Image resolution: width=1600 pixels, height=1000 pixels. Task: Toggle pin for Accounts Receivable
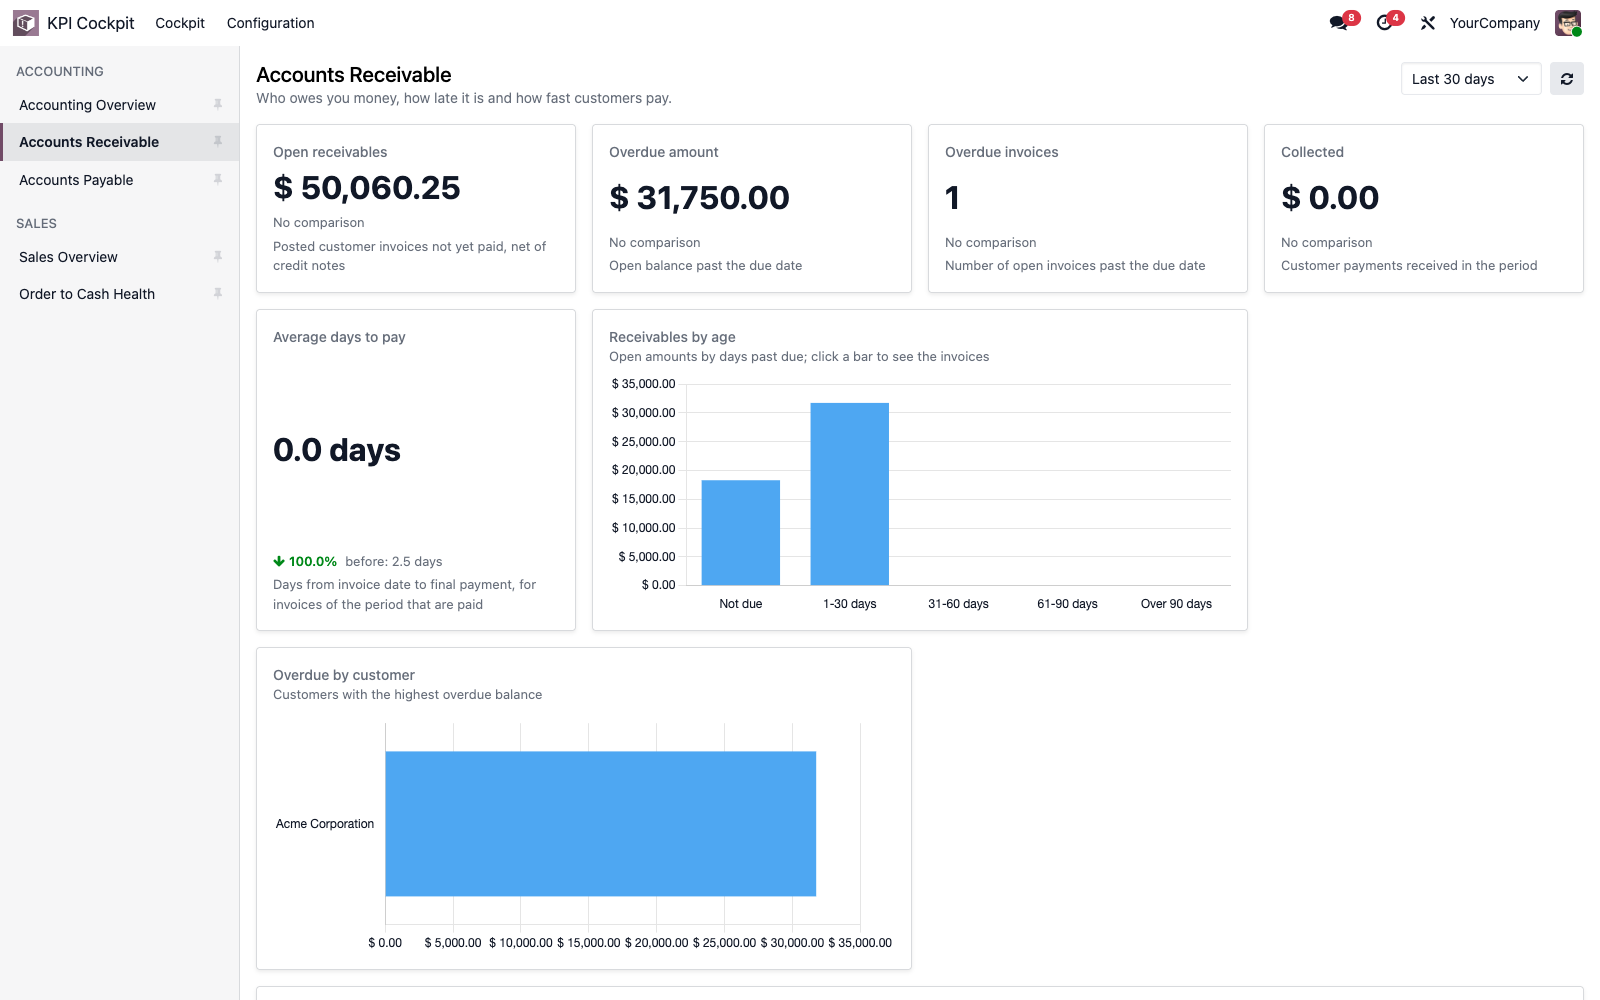[x=218, y=142]
